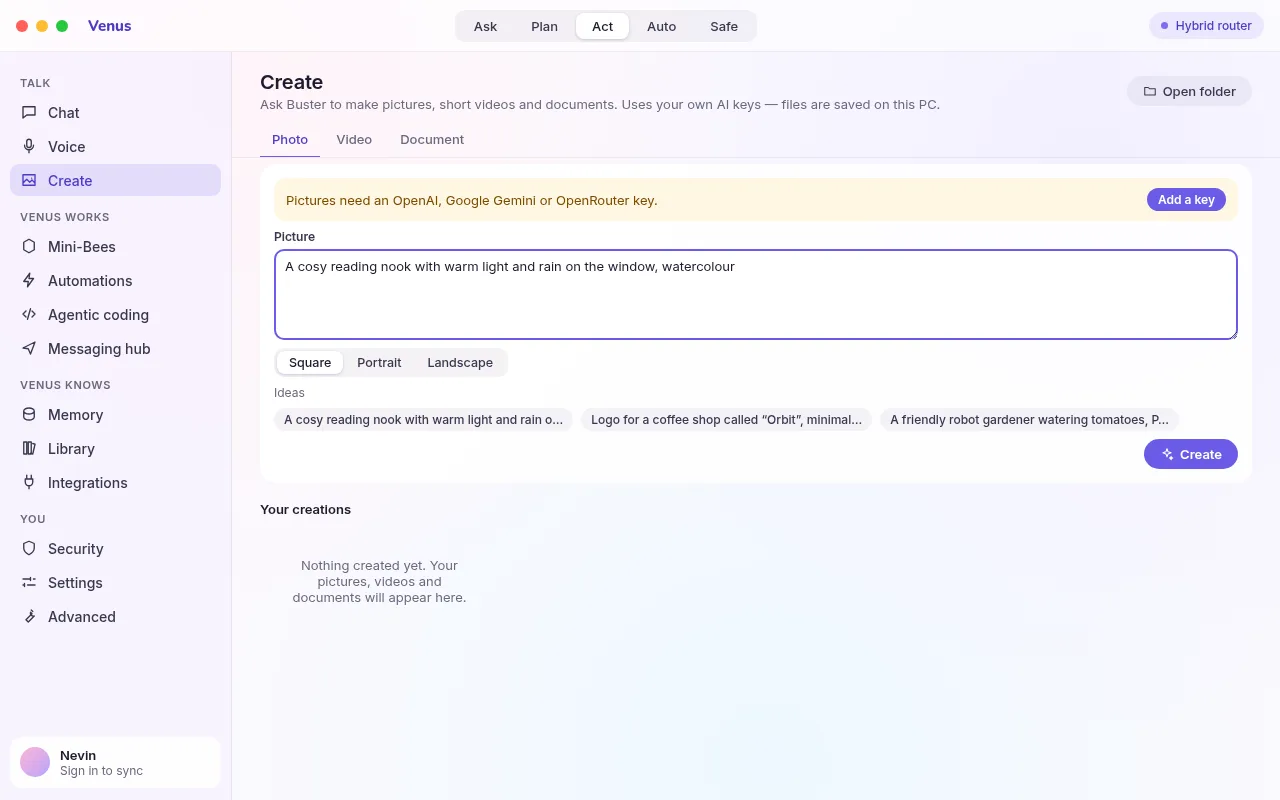The width and height of the screenshot is (1280, 800).
Task: Open Settings sliders icon
Action: 29,583
